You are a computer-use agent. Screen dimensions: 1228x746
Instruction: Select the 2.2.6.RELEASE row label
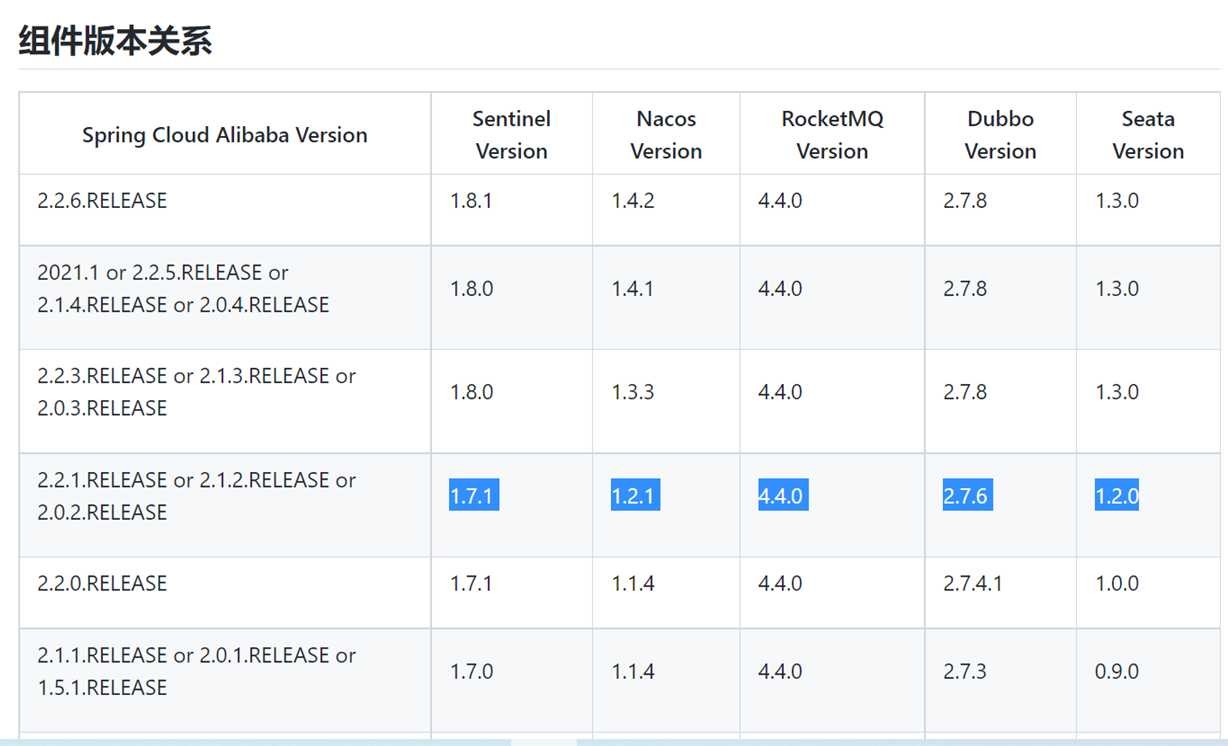point(102,201)
